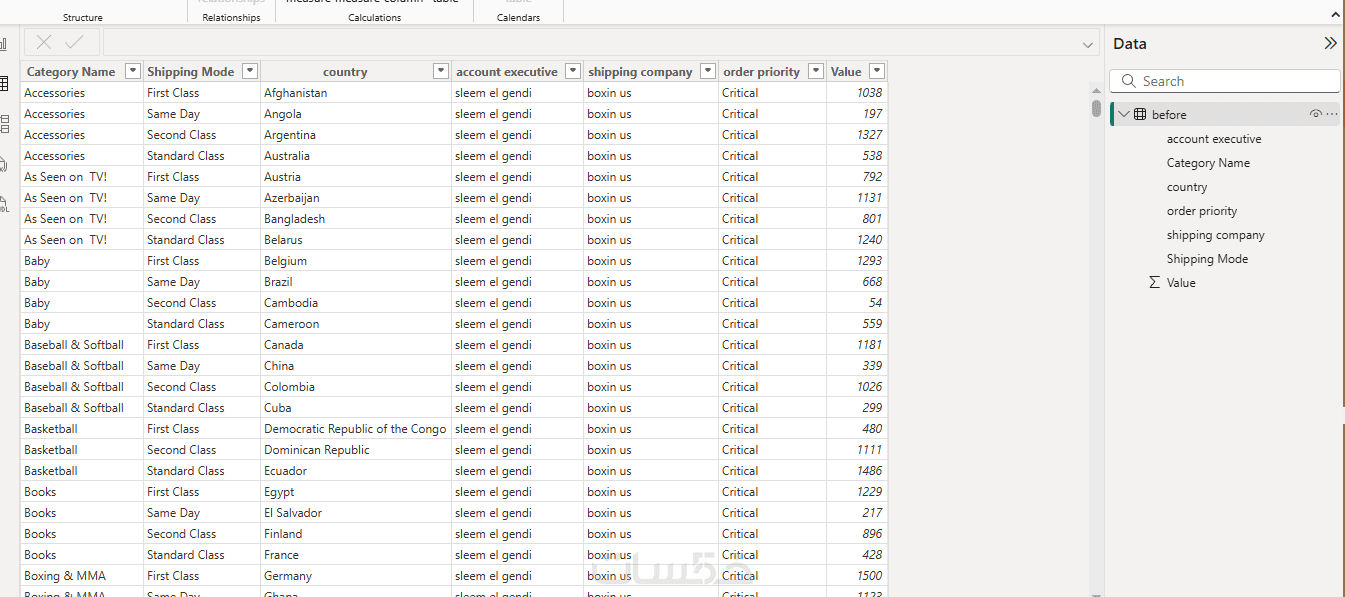
Task: Select order priority field in Data pane
Action: 1202,211
